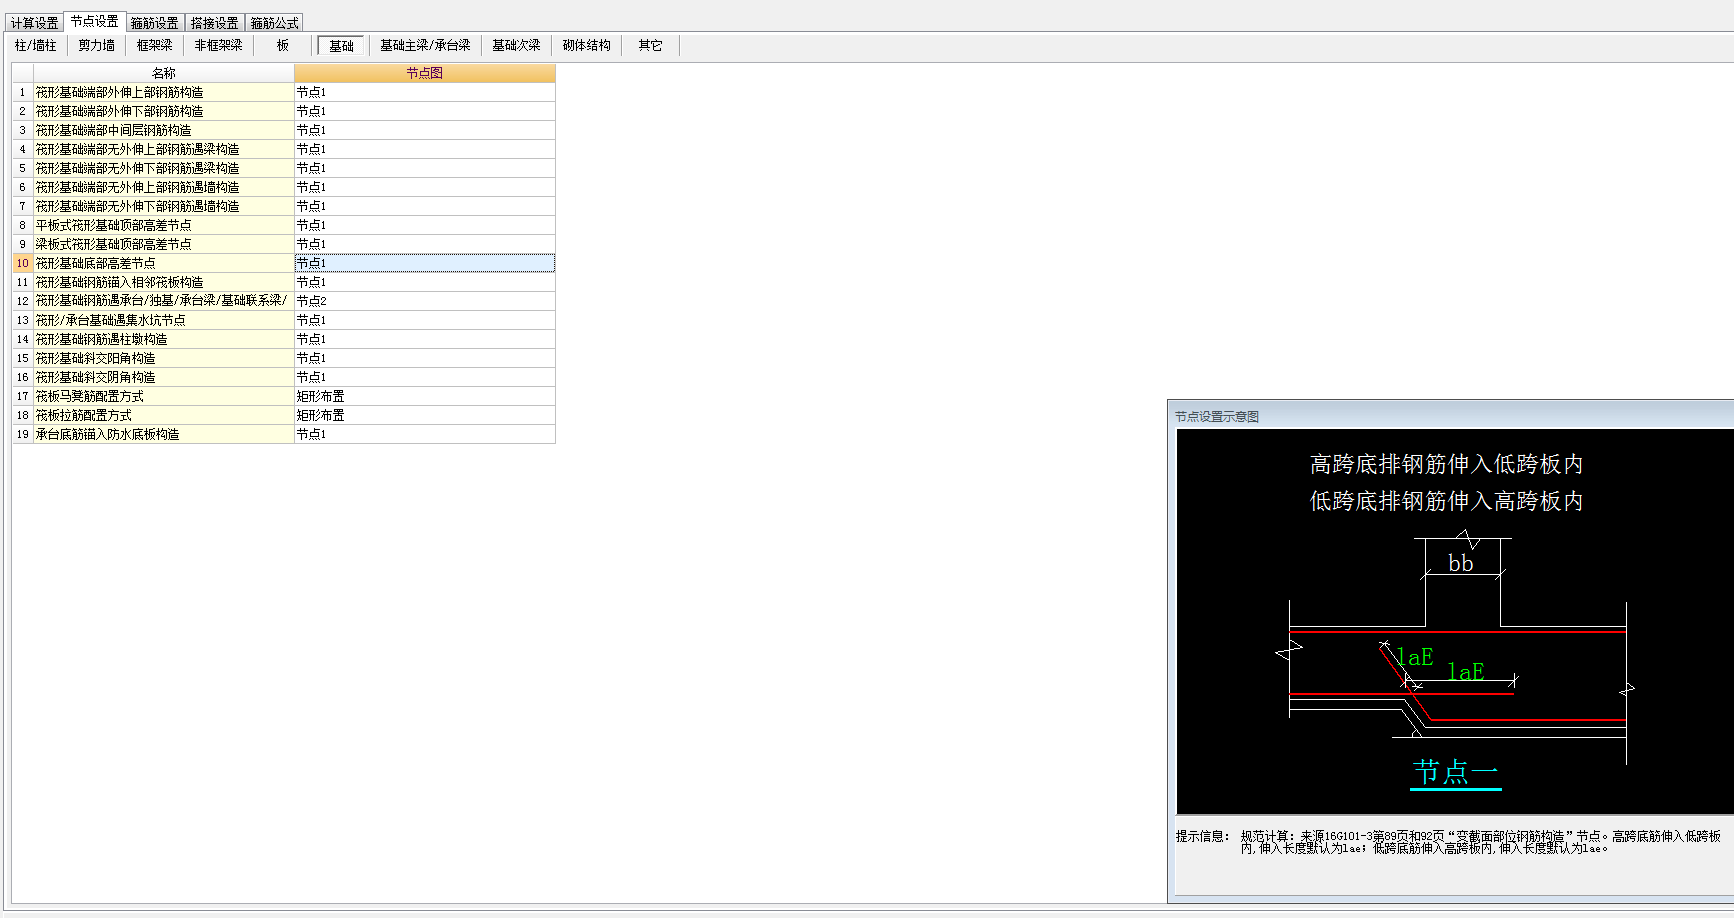Select row 筏形基础端部无外伸上部钢筋遇墙构造
The image size is (1734, 918).
(x=164, y=187)
